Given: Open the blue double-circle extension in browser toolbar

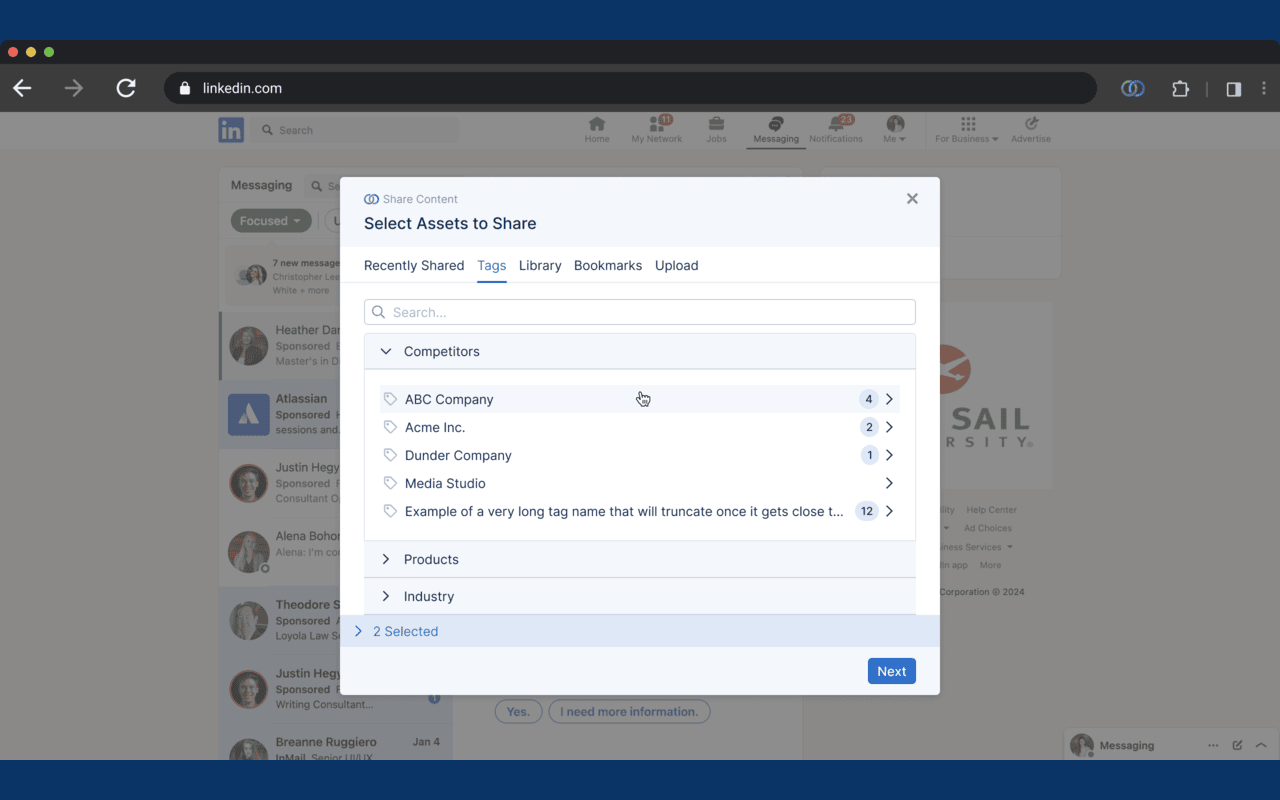Looking at the screenshot, I should 1132,89.
